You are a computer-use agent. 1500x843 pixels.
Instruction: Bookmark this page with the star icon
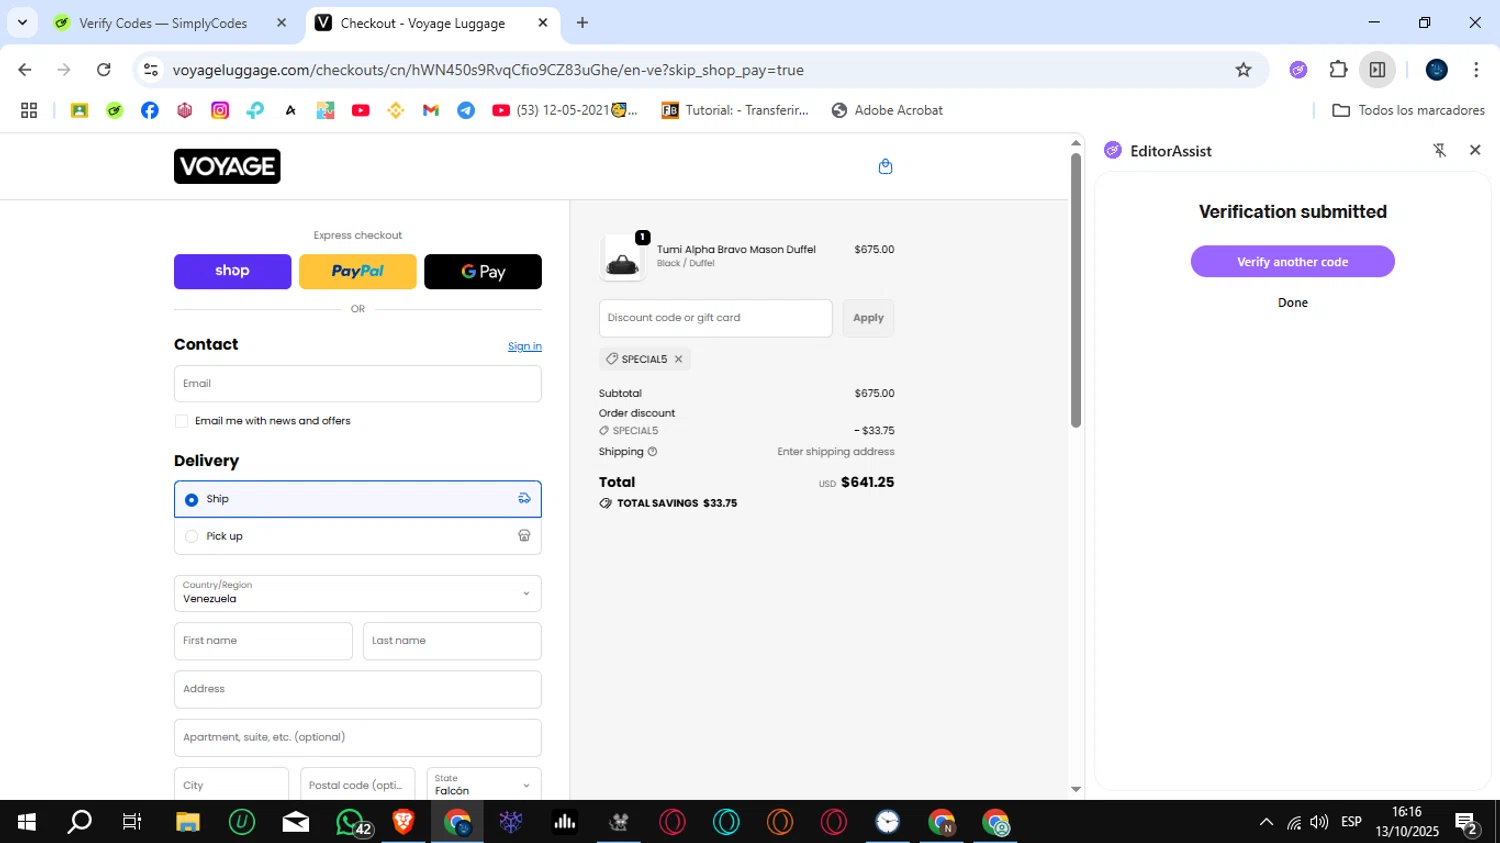tap(1243, 70)
